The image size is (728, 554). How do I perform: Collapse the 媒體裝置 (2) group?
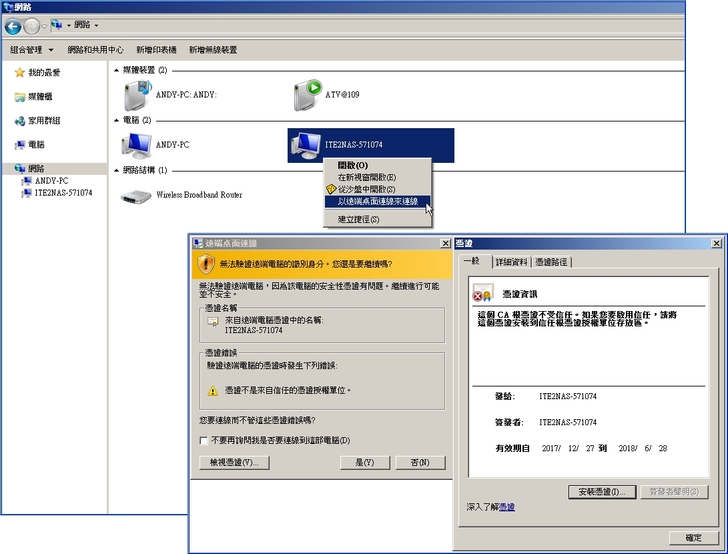tap(116, 71)
